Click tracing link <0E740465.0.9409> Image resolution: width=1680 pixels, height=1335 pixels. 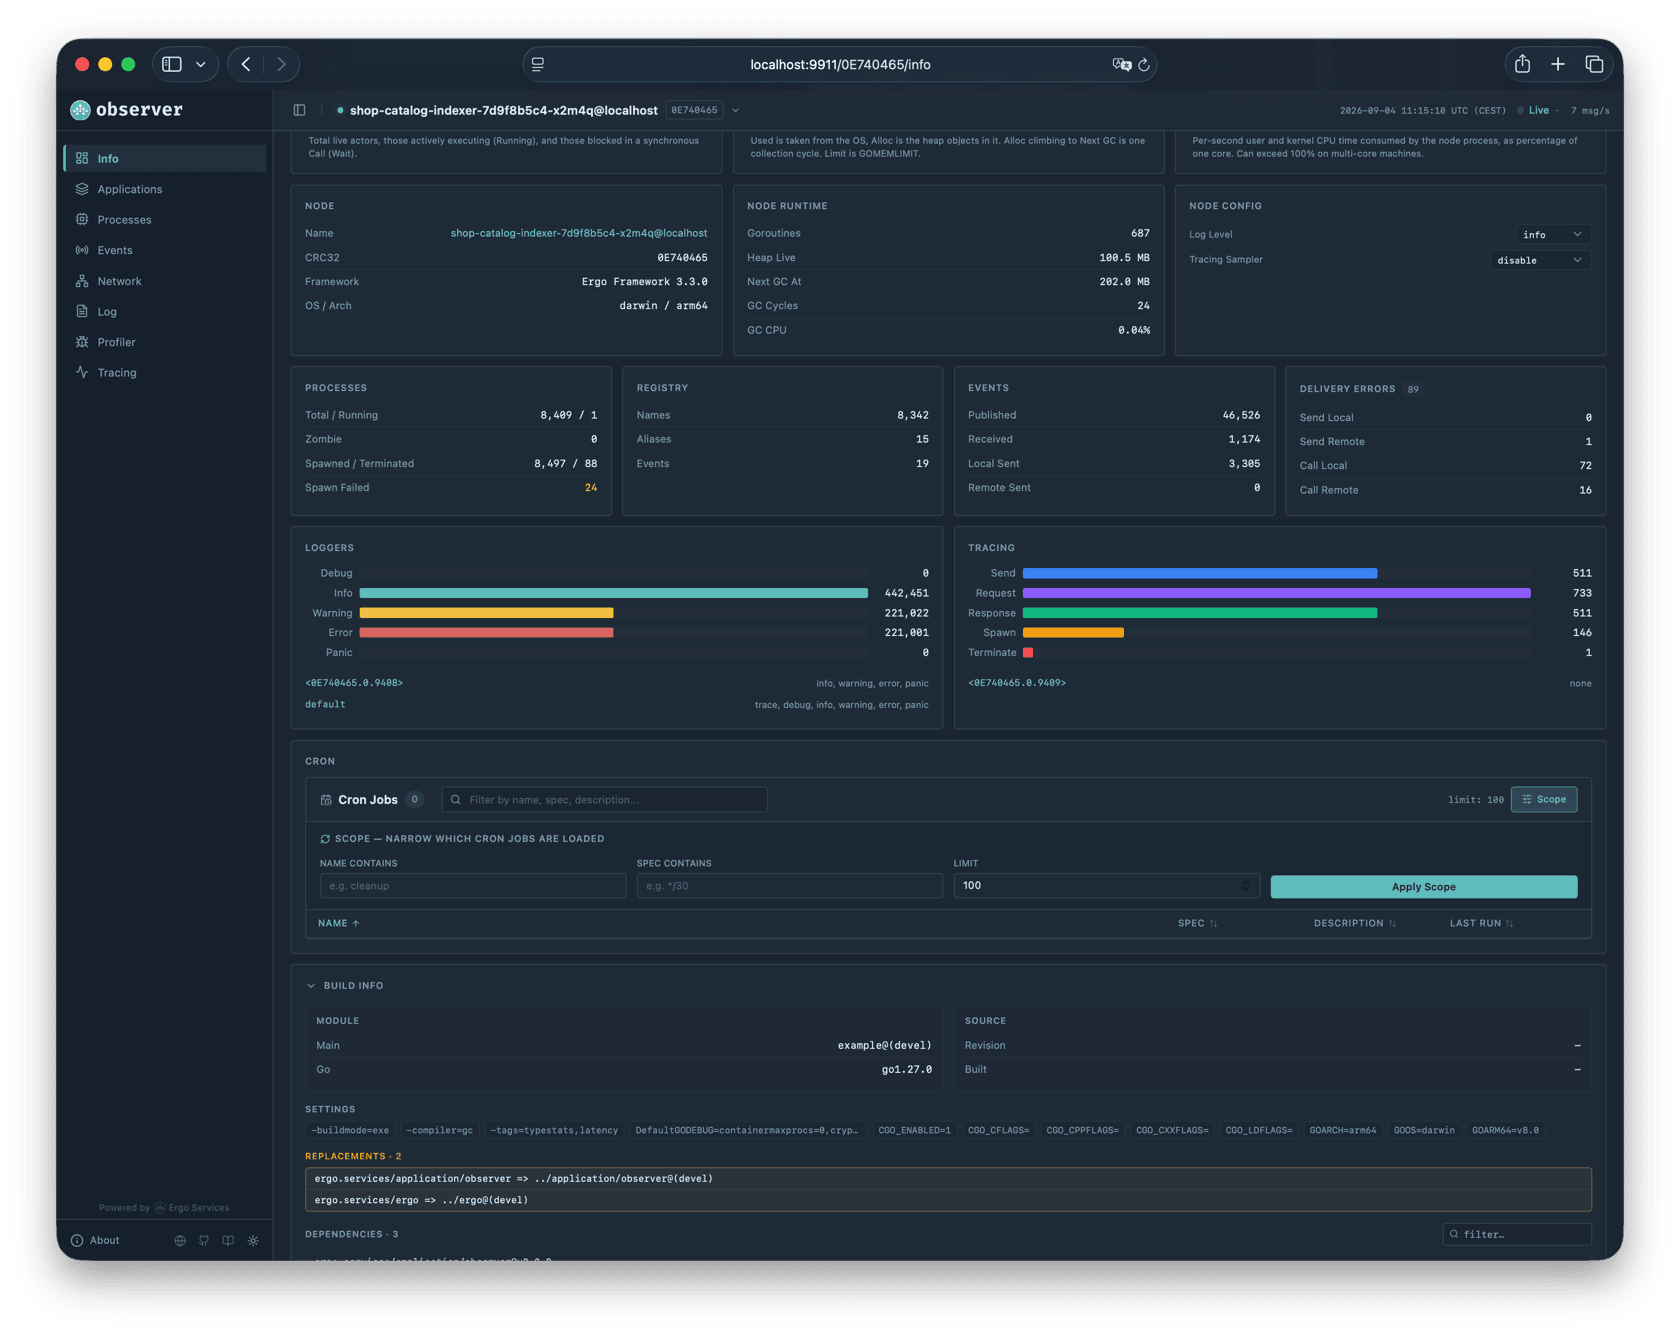click(x=1017, y=683)
